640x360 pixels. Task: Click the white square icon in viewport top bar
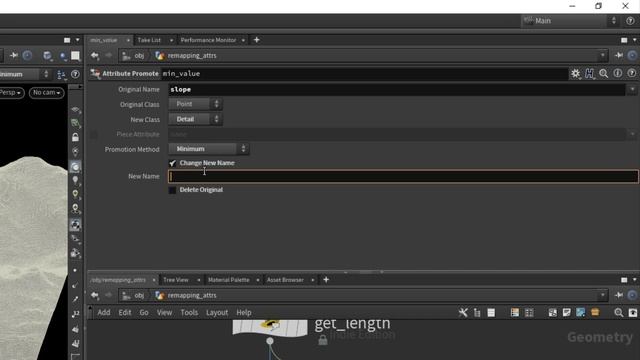click(76, 56)
